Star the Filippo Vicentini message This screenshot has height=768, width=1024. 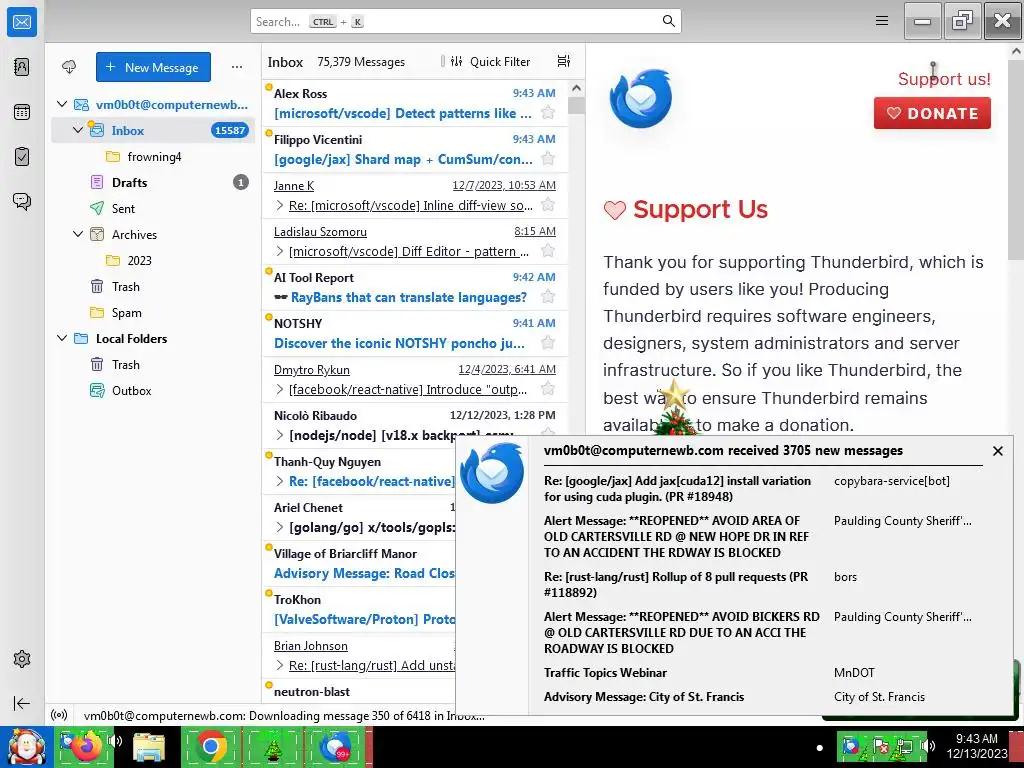548,159
